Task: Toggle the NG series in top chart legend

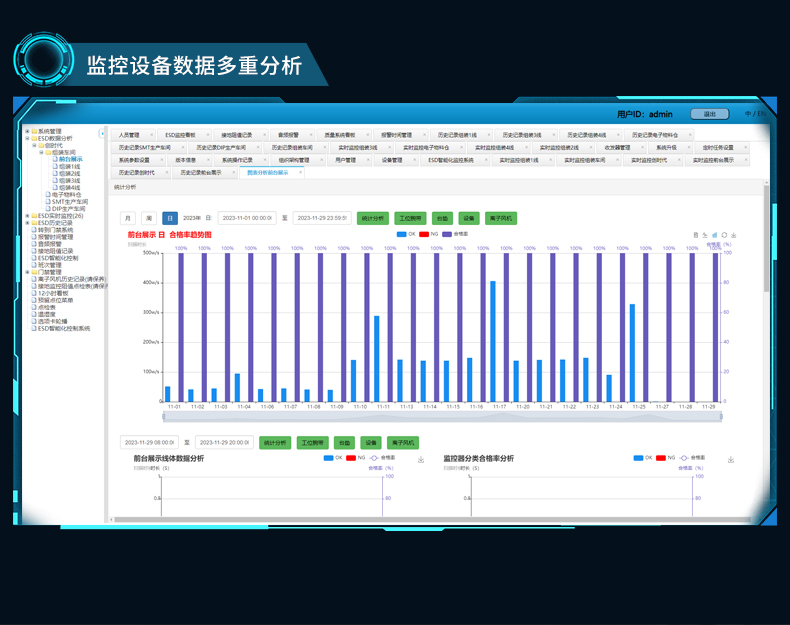Action: click(x=429, y=233)
